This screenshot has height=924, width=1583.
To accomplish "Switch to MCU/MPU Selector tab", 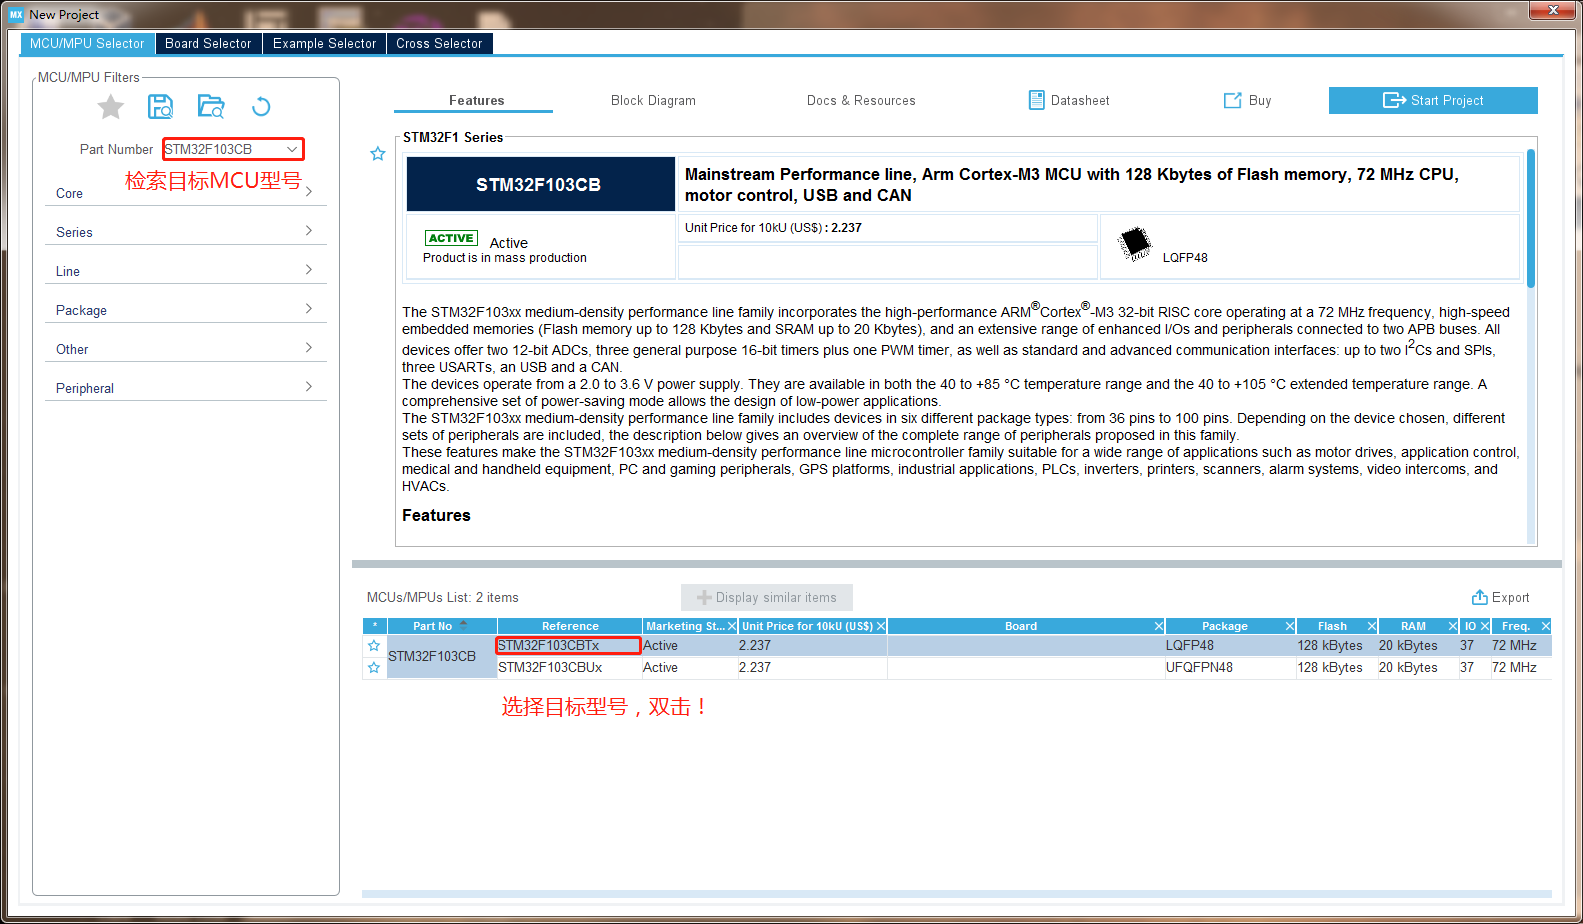I will pyautogui.click(x=87, y=43).
